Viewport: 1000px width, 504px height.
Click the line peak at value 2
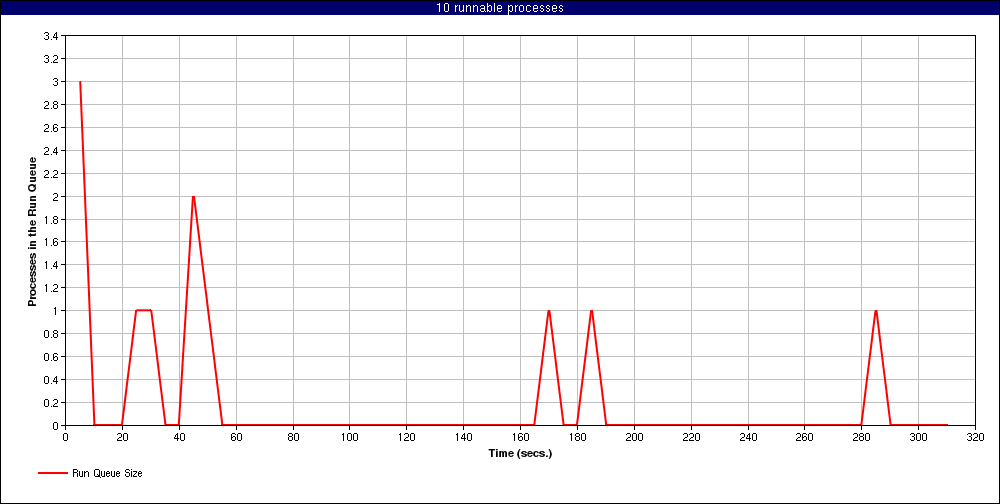(193, 196)
